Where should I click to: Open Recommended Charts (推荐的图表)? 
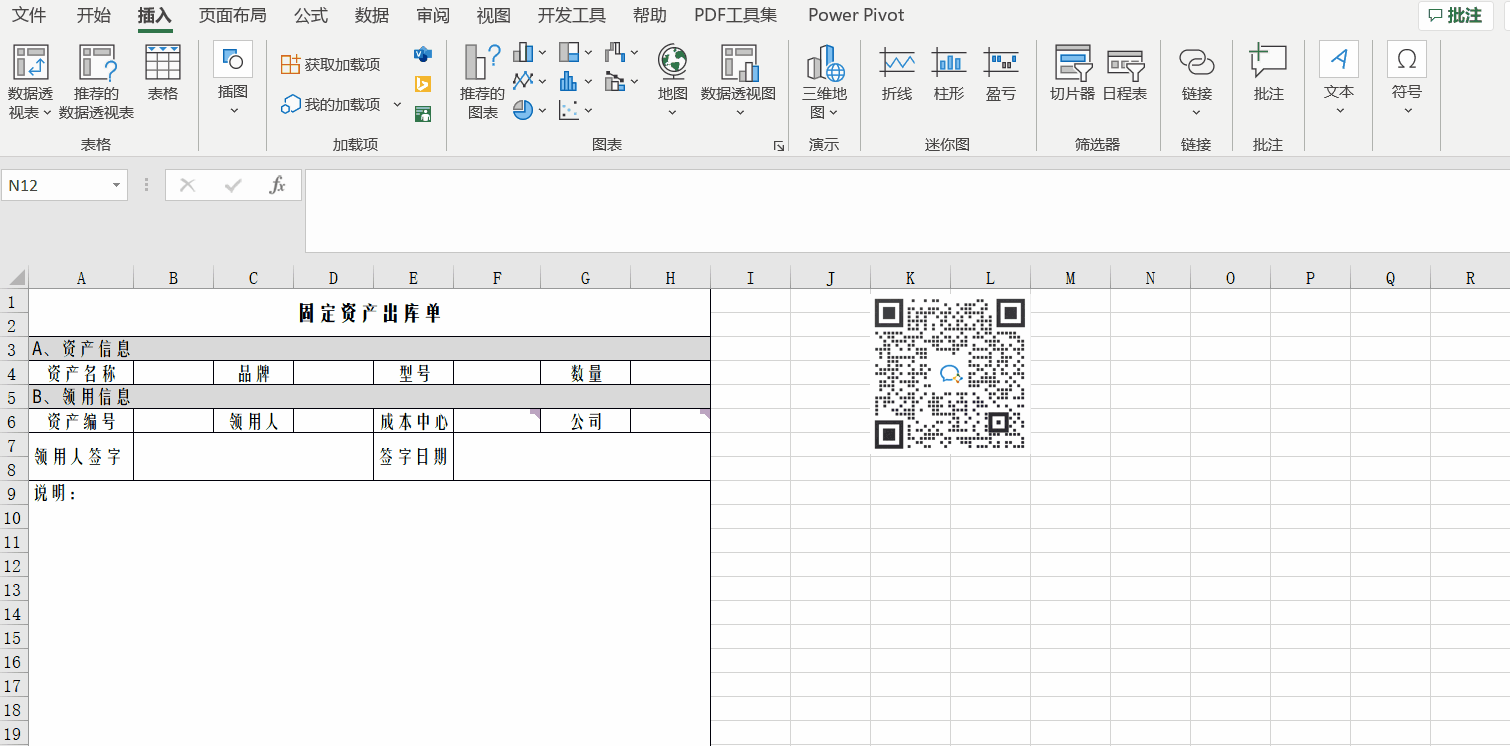tap(482, 83)
